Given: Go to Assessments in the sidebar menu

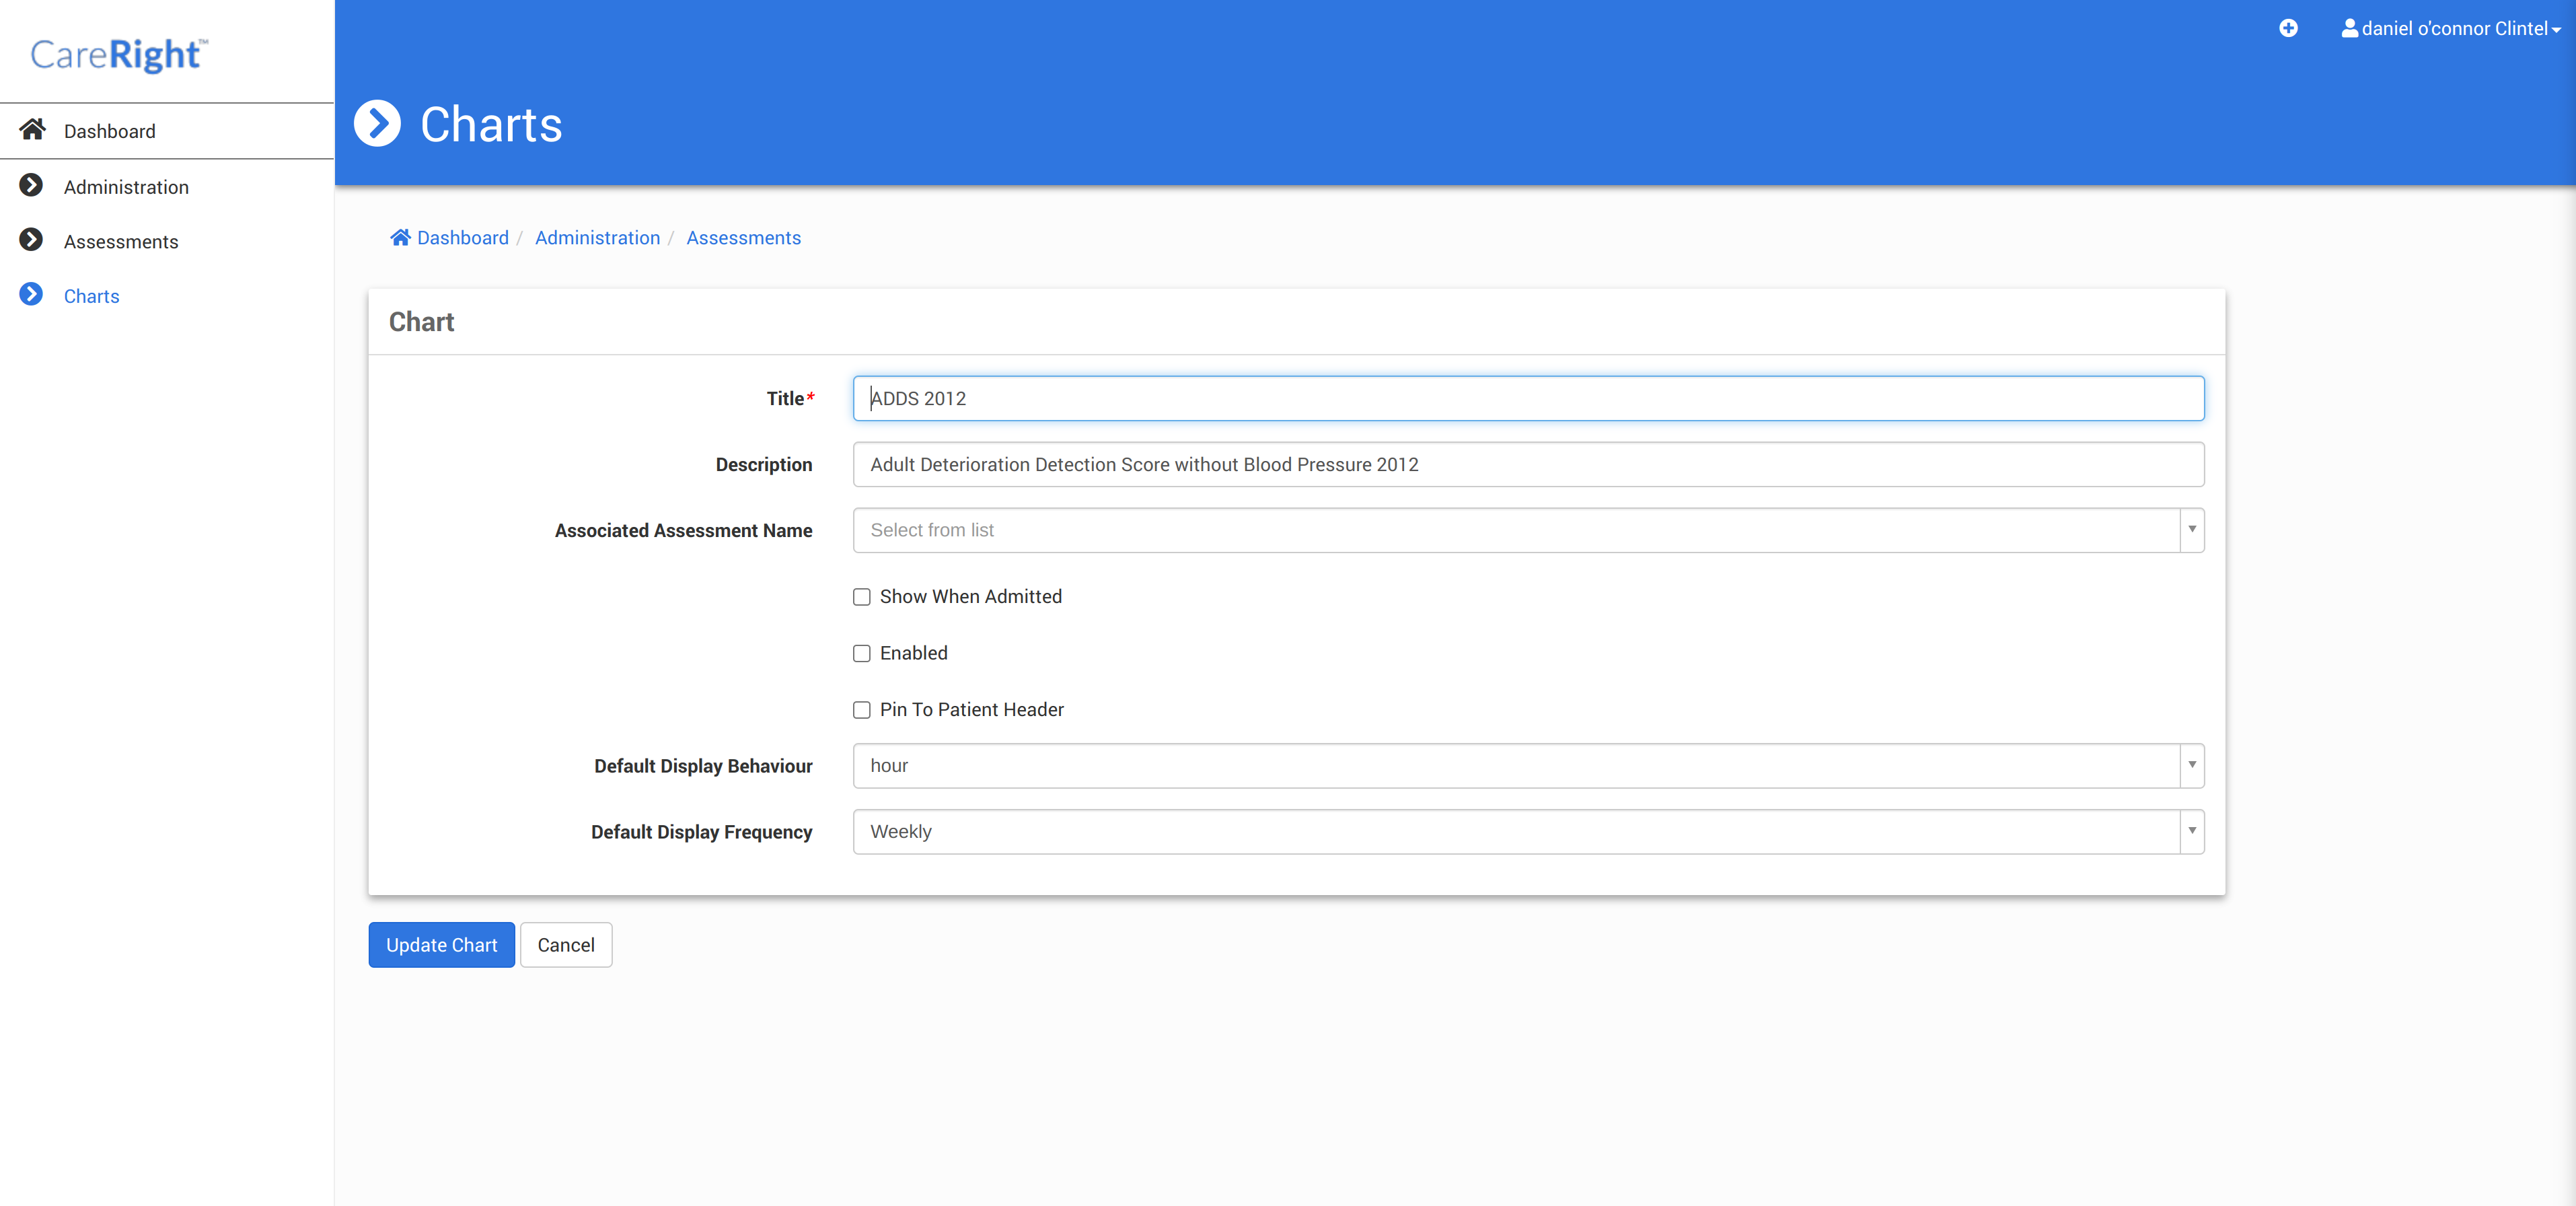Looking at the screenshot, I should (121, 241).
